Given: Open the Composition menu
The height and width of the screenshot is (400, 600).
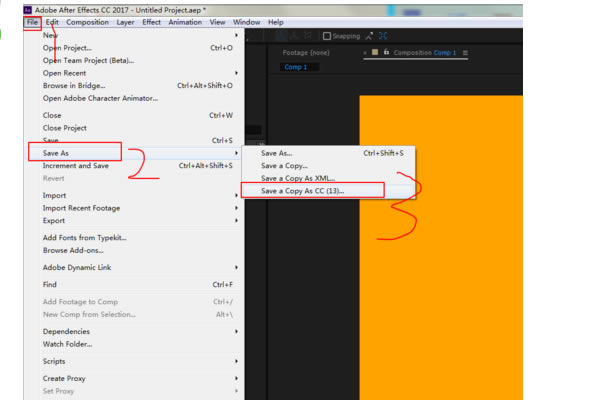Looking at the screenshot, I should point(87,22).
